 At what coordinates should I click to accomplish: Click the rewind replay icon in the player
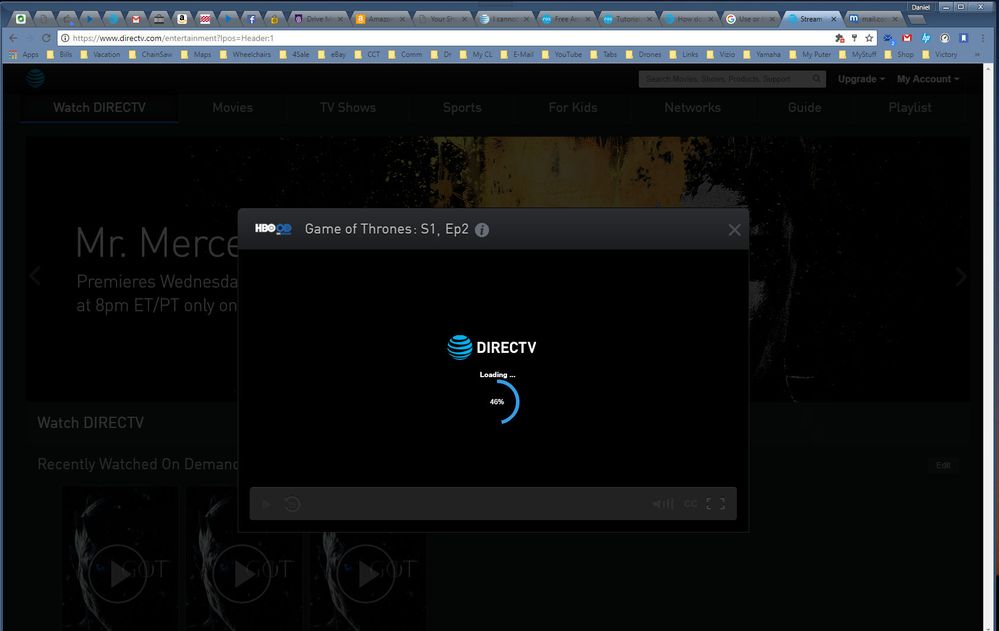(292, 504)
